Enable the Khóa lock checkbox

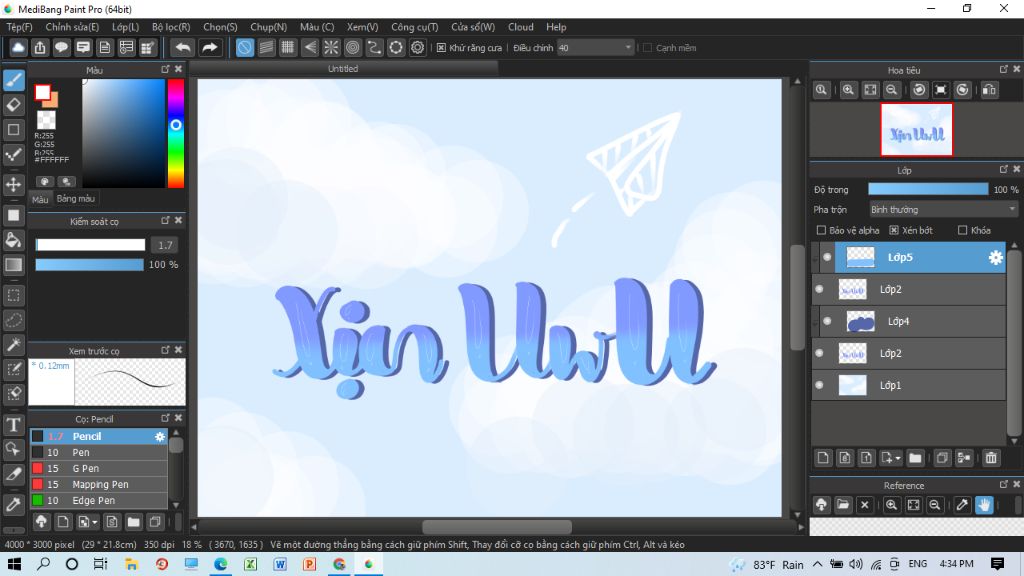pyautogui.click(x=962, y=231)
